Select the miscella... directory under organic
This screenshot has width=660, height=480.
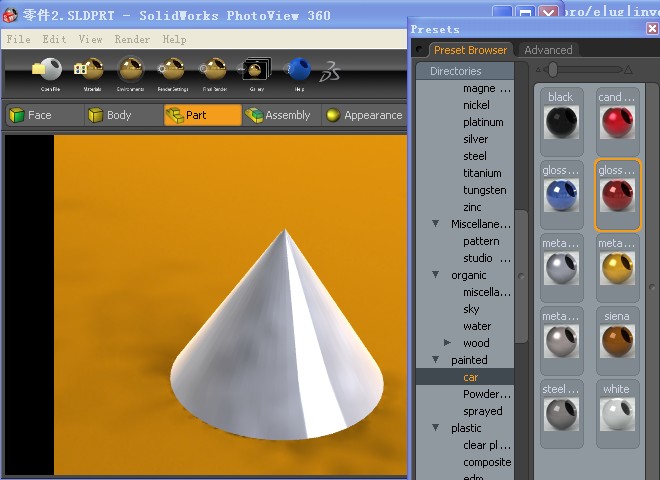(x=487, y=292)
